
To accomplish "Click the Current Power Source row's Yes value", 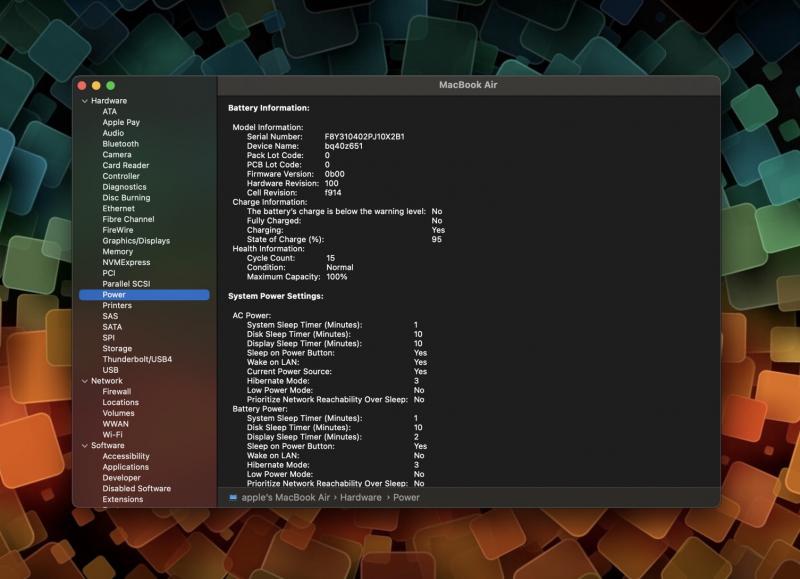I will click(420, 371).
